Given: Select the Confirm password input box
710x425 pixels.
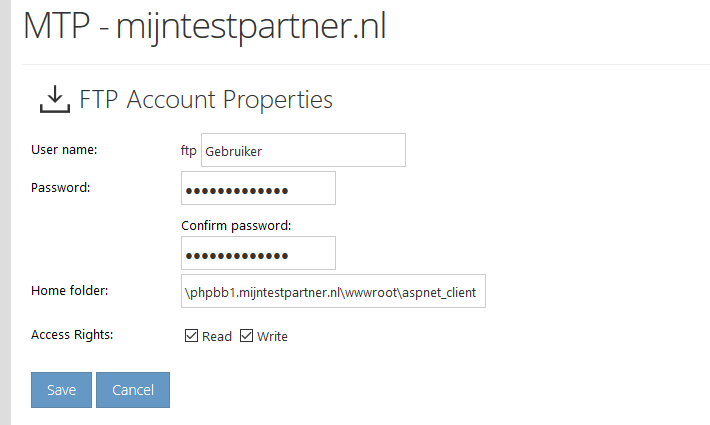Looking at the screenshot, I should tap(259, 253).
